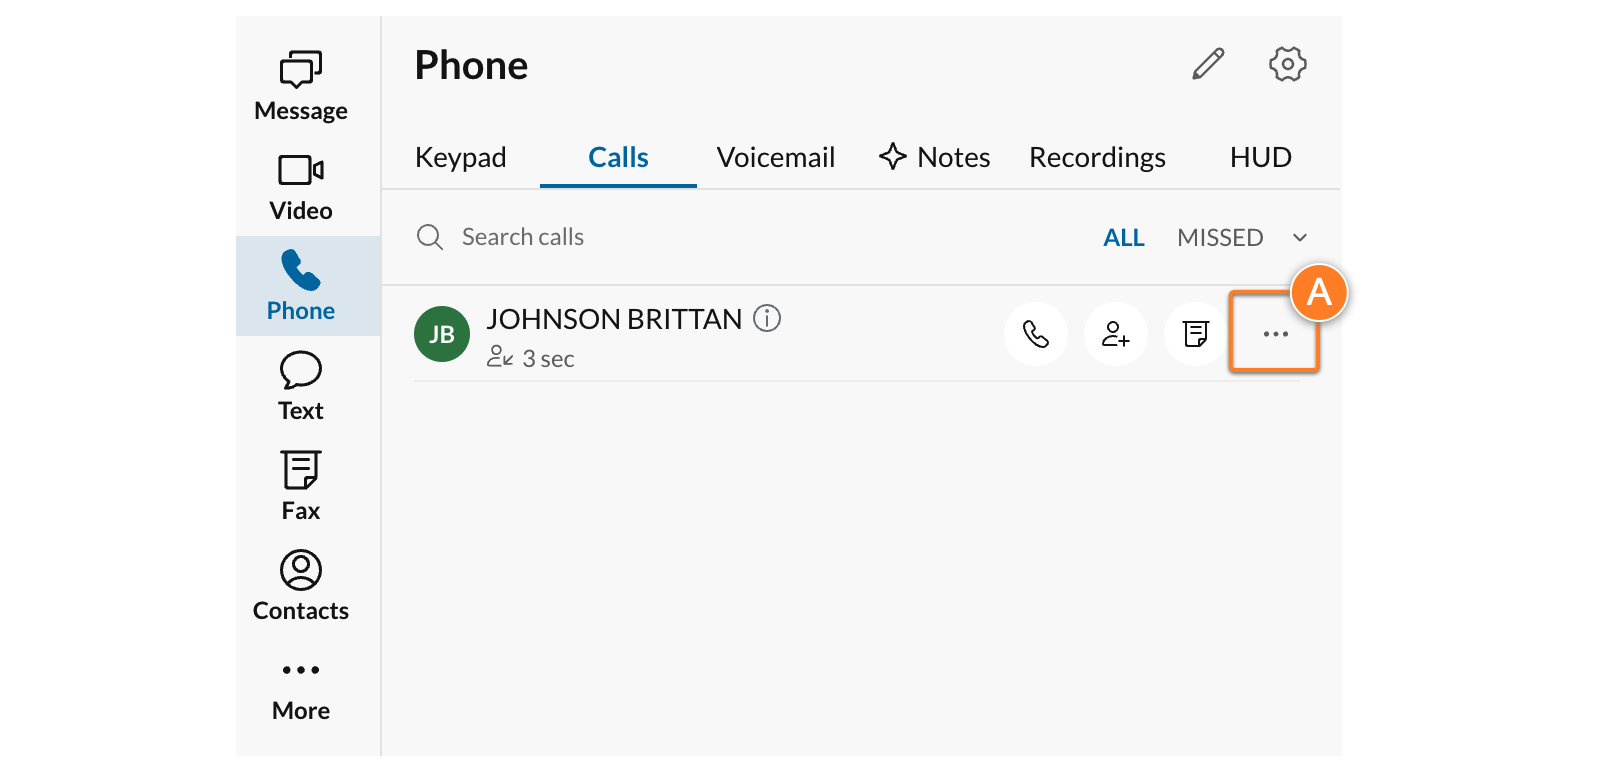Expand the more options menu on the call entry
The height and width of the screenshot is (766, 1600).
coord(1274,334)
